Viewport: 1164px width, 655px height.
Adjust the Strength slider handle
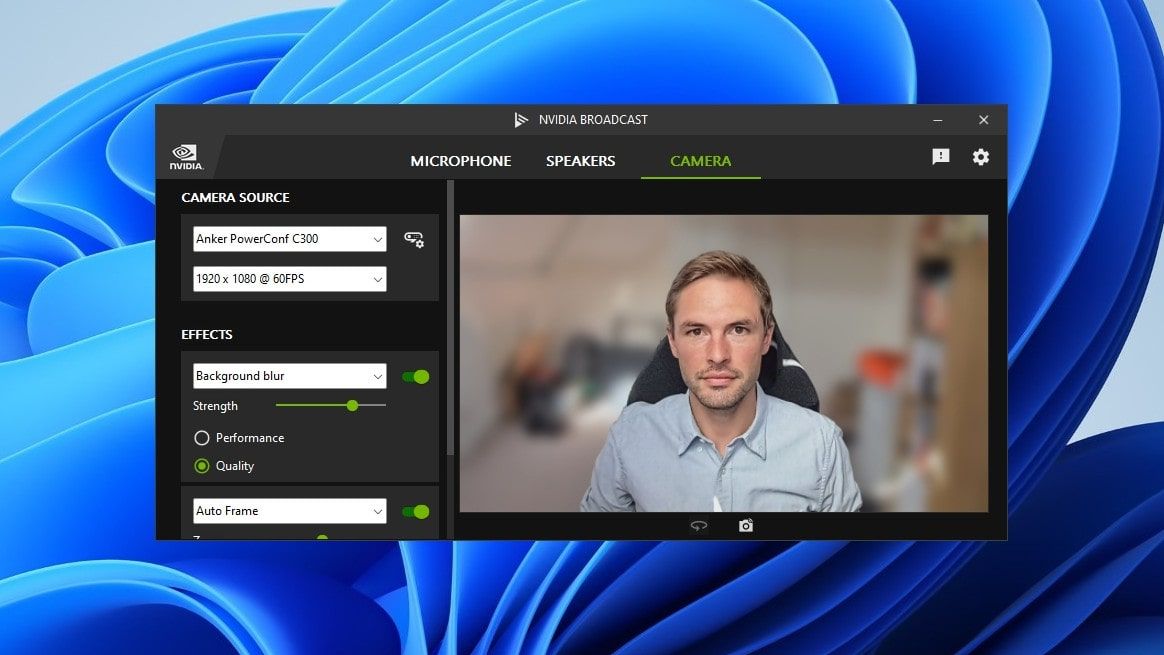(351, 406)
